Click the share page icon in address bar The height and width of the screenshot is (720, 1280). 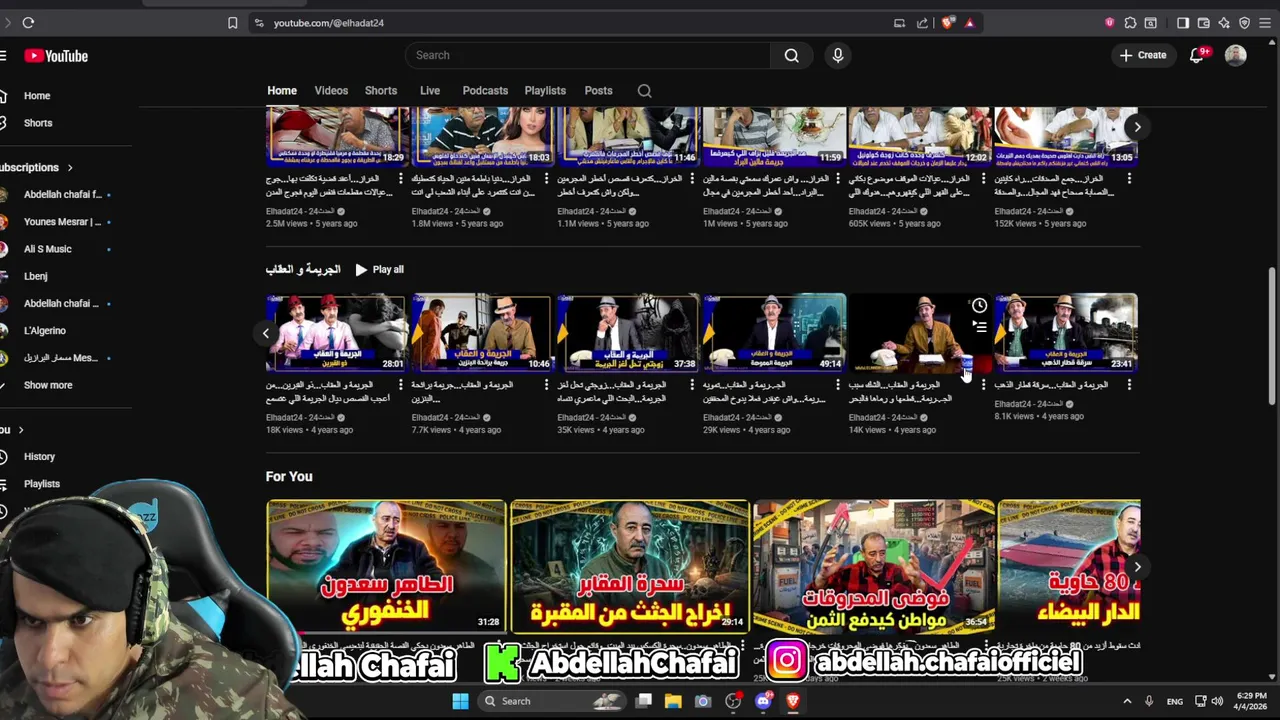[x=922, y=23]
